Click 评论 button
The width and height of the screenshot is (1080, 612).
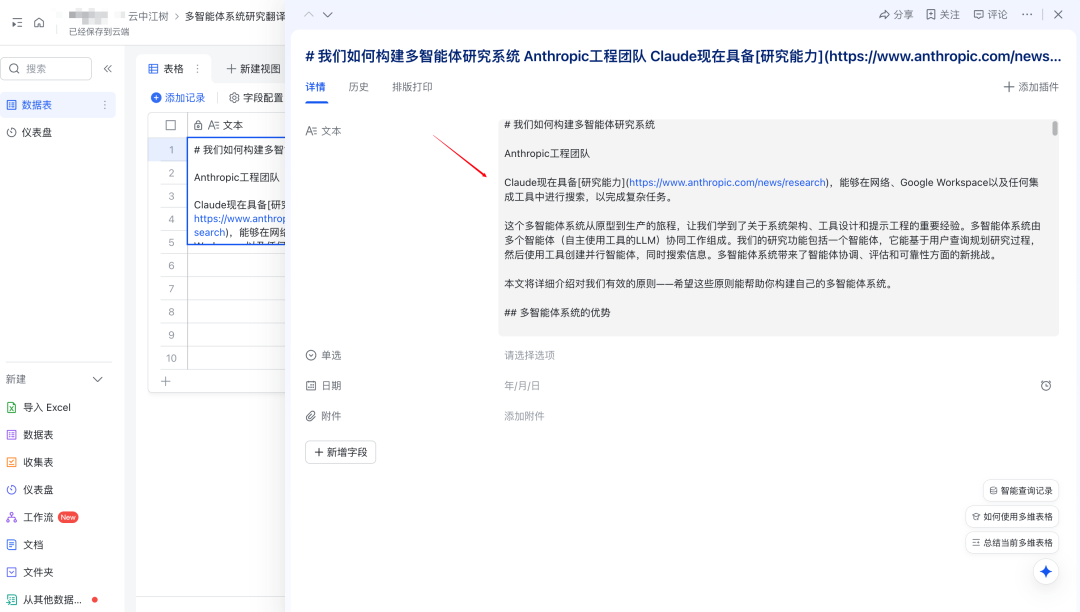click(990, 14)
